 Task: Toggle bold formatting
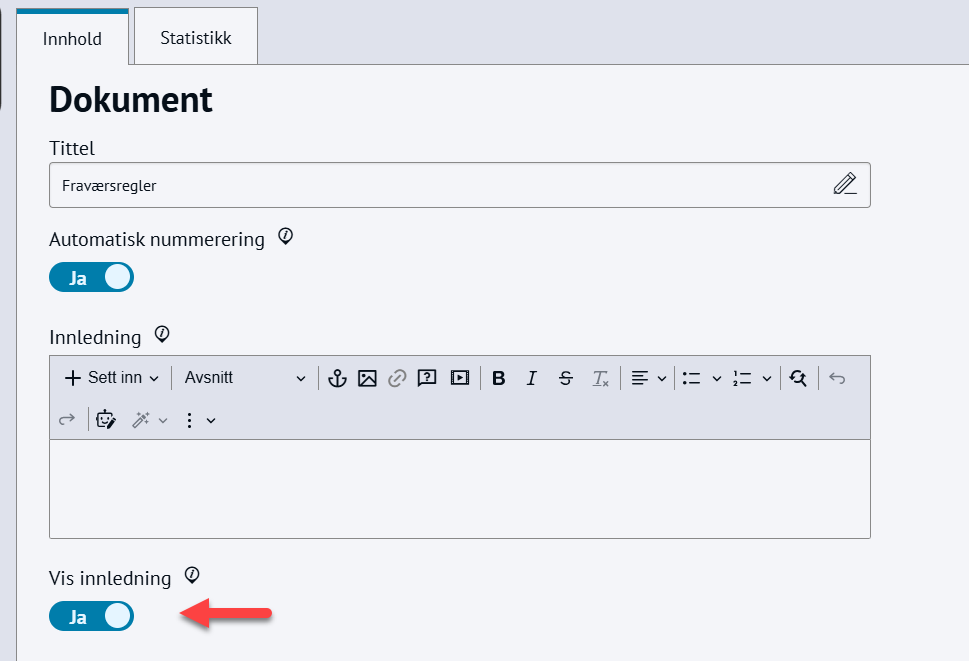tap(499, 378)
